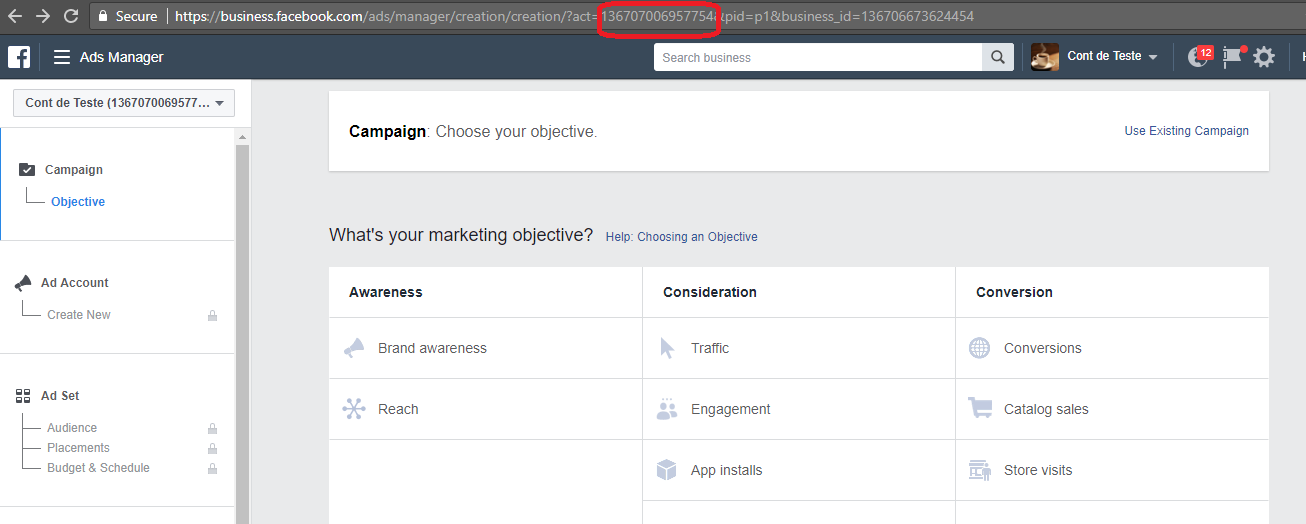Open the settings gear icon

click(x=1264, y=57)
